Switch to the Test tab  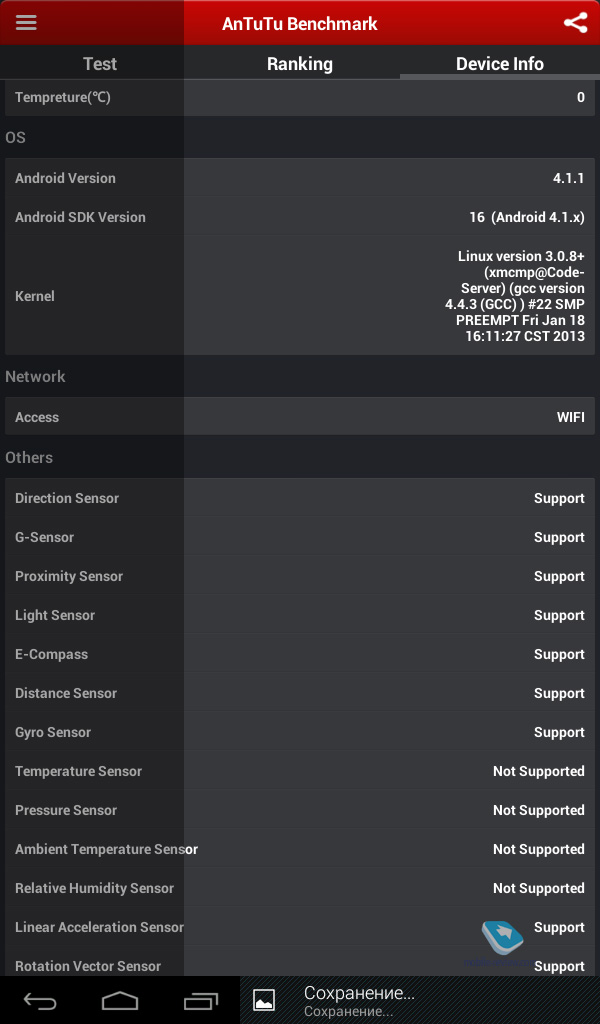[x=100, y=63]
